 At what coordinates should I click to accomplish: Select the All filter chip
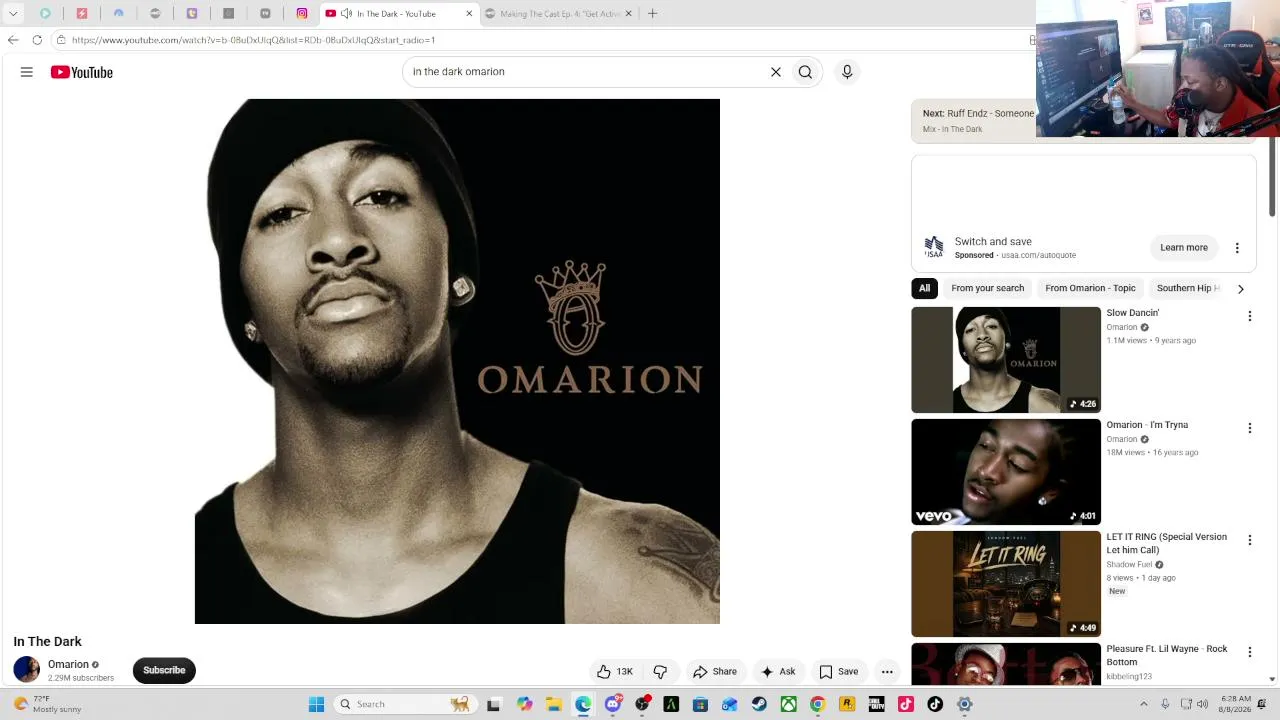point(924,288)
